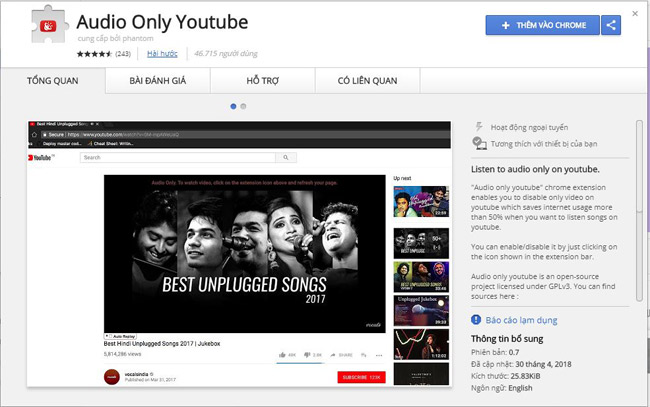Click the Audio Only Youtube puzzle-piece extension icon
This screenshot has height=407, width=650.
coord(49,25)
